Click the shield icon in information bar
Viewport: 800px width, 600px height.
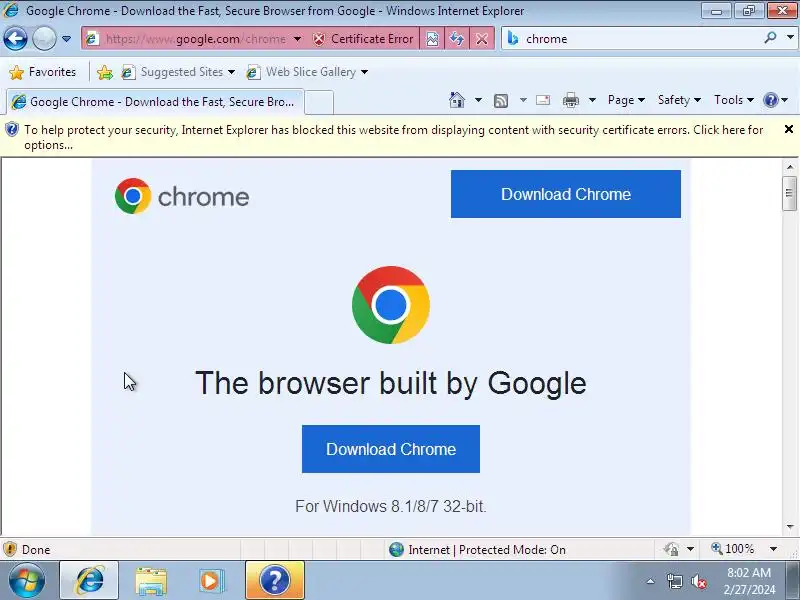tap(11, 130)
